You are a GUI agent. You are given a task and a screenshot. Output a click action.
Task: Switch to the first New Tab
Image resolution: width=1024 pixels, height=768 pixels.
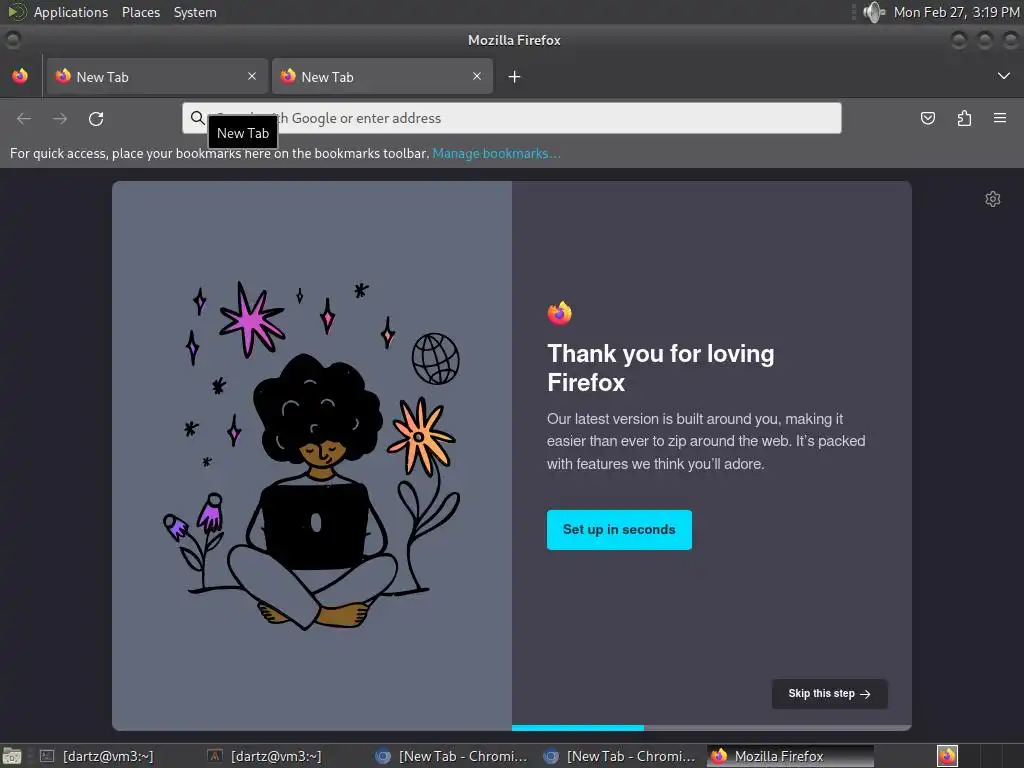pyautogui.click(x=157, y=76)
